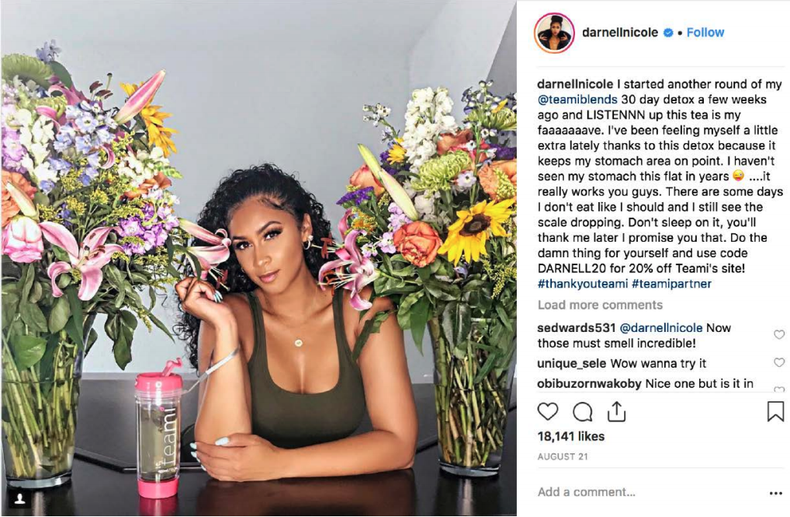
Task: Click the share arrow icon
Action: tap(616, 412)
